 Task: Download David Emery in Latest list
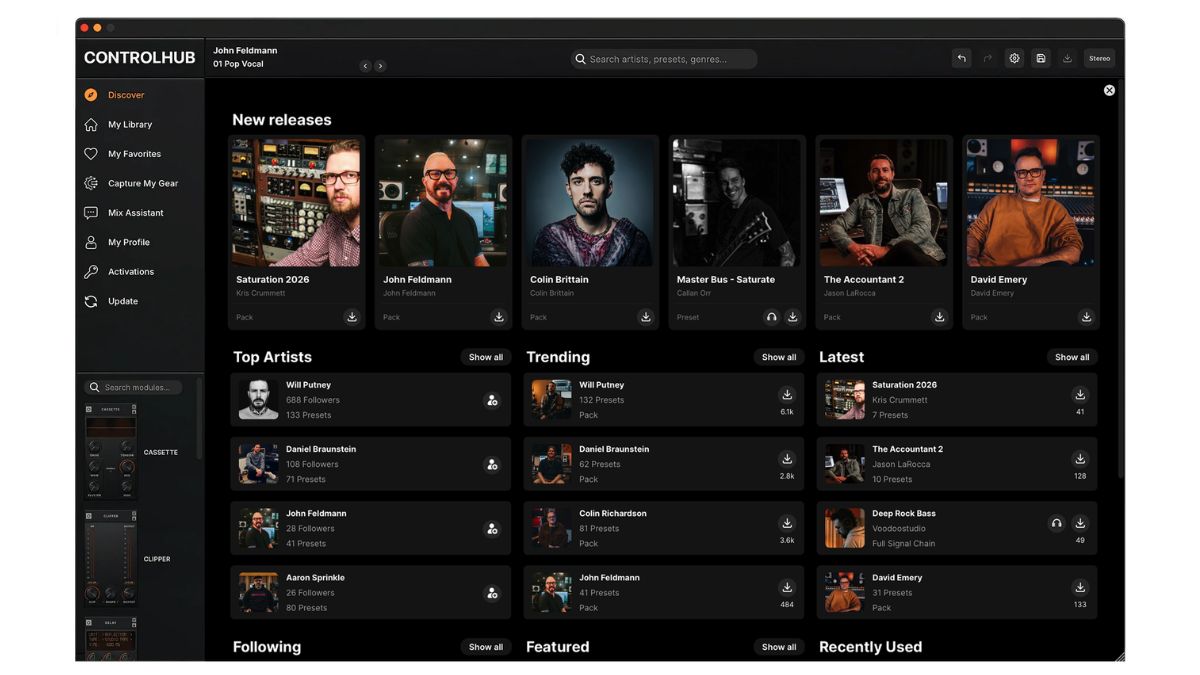[1080, 587]
